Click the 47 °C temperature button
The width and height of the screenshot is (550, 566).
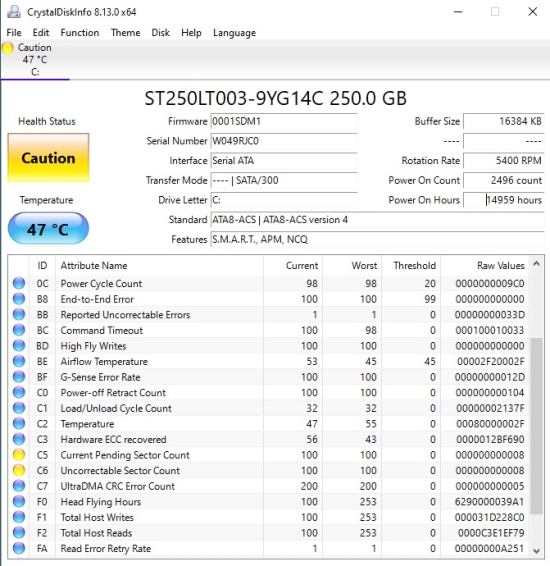[x=48, y=228]
